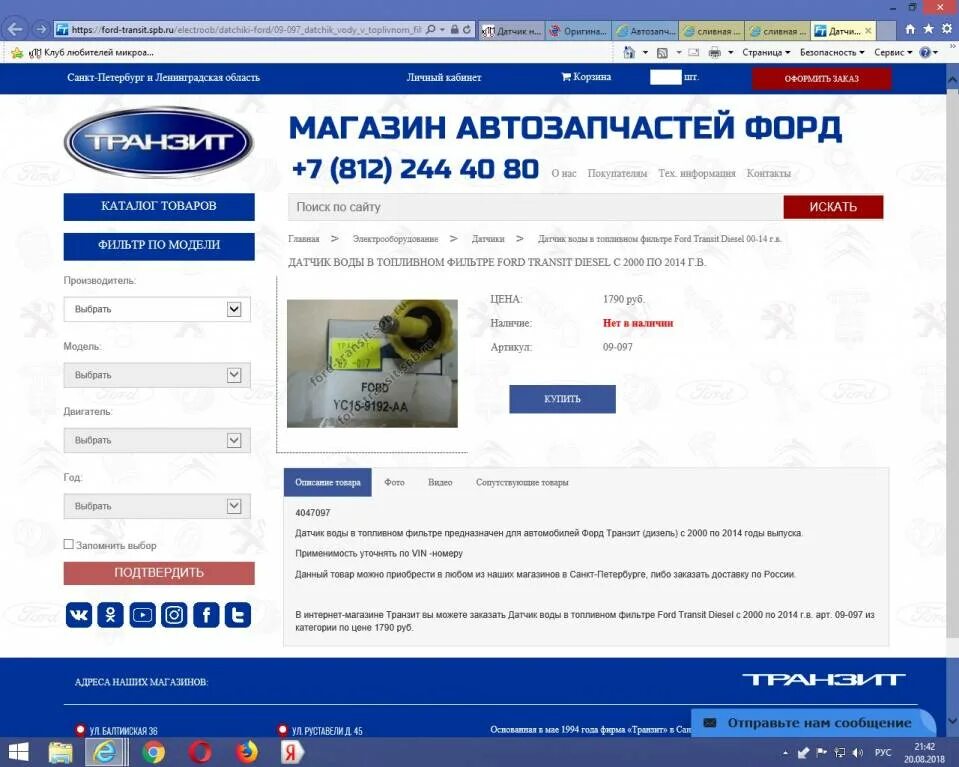
Task: Go back with browser back arrow
Action: pos(15,29)
